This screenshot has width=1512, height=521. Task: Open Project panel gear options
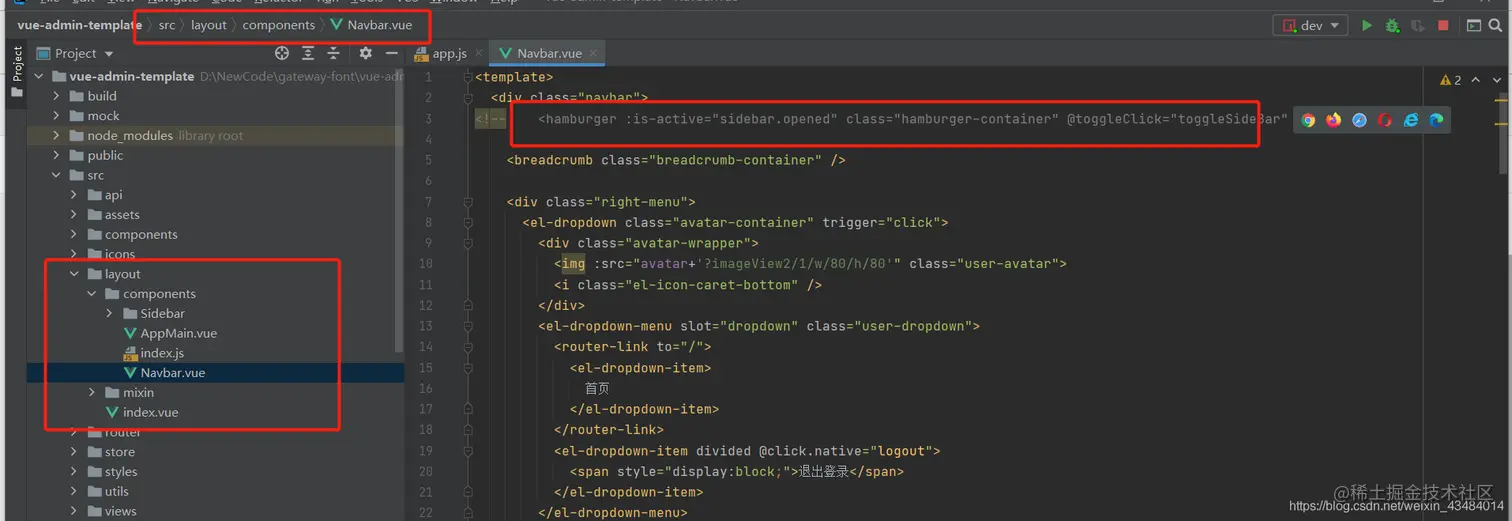pos(365,53)
